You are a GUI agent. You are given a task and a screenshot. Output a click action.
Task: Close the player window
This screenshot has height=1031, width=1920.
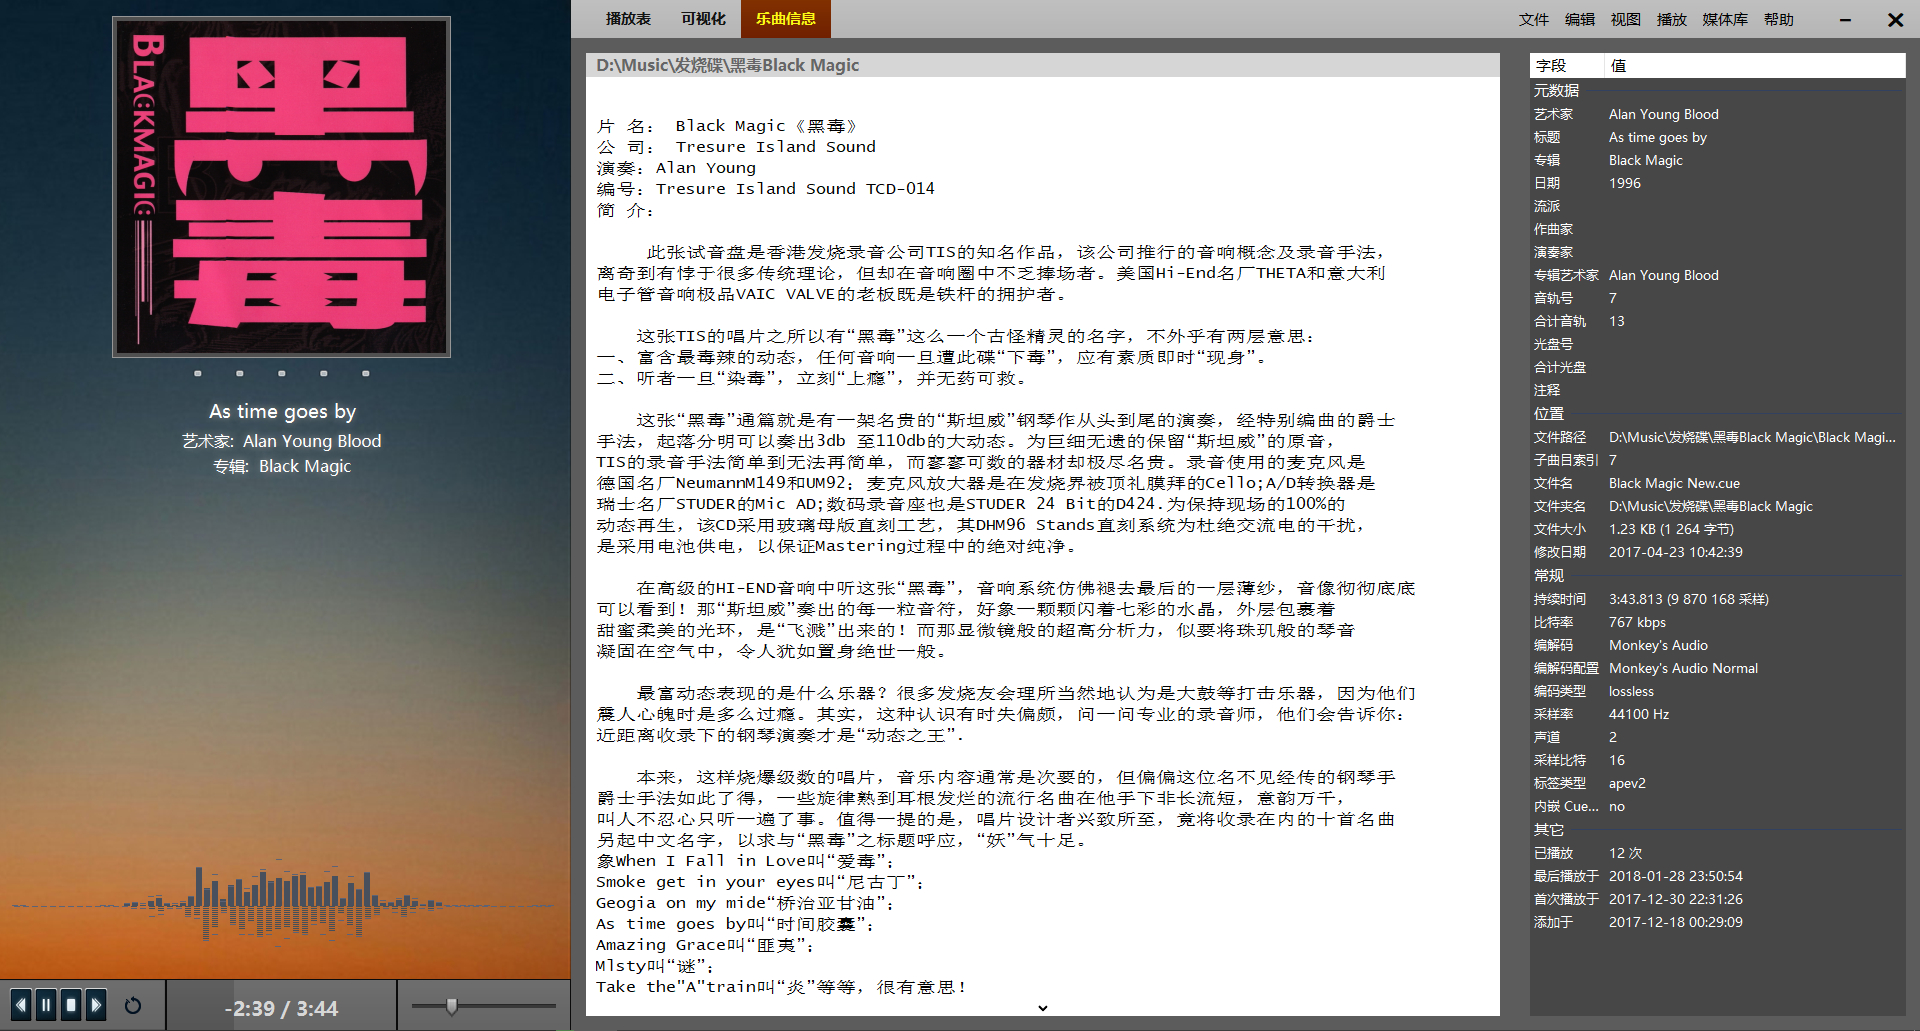pyautogui.click(x=1895, y=20)
